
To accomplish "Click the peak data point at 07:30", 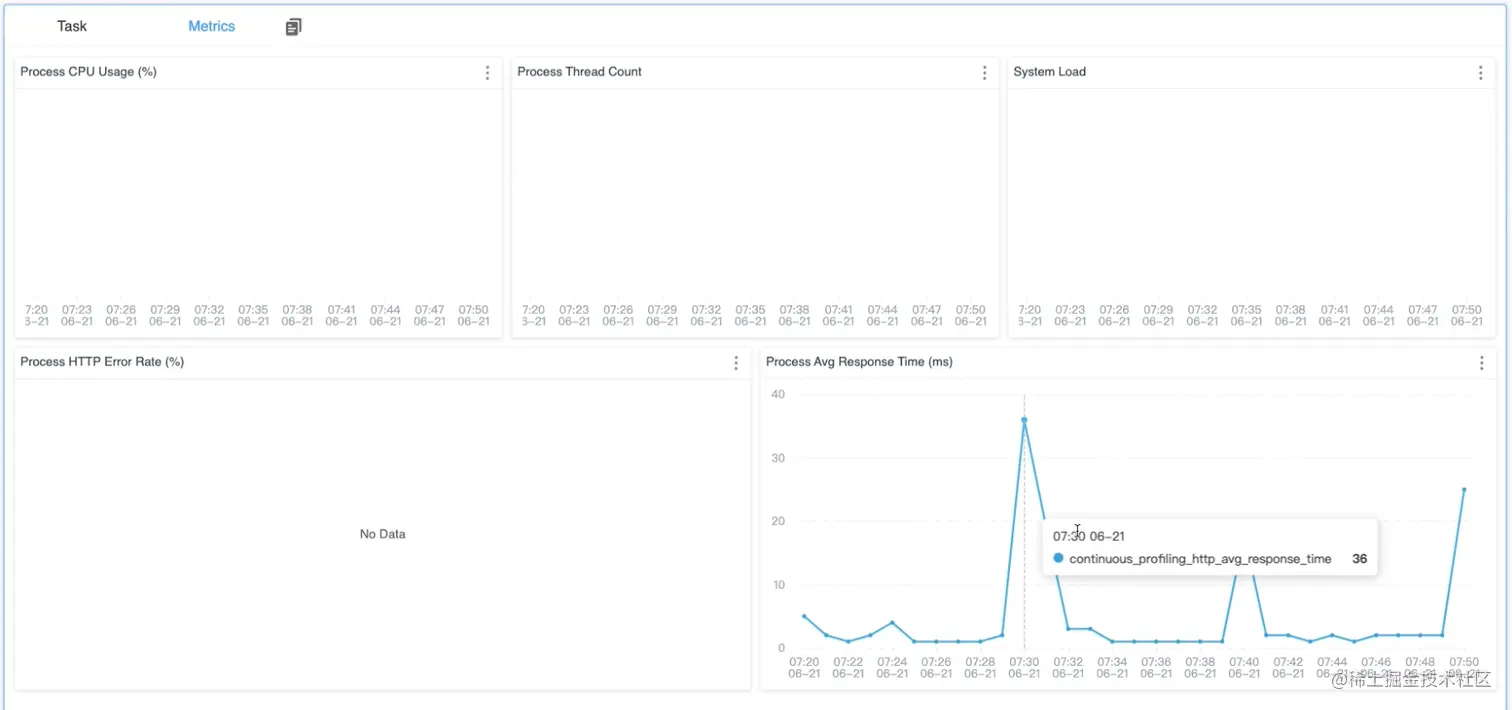I will click(1024, 420).
